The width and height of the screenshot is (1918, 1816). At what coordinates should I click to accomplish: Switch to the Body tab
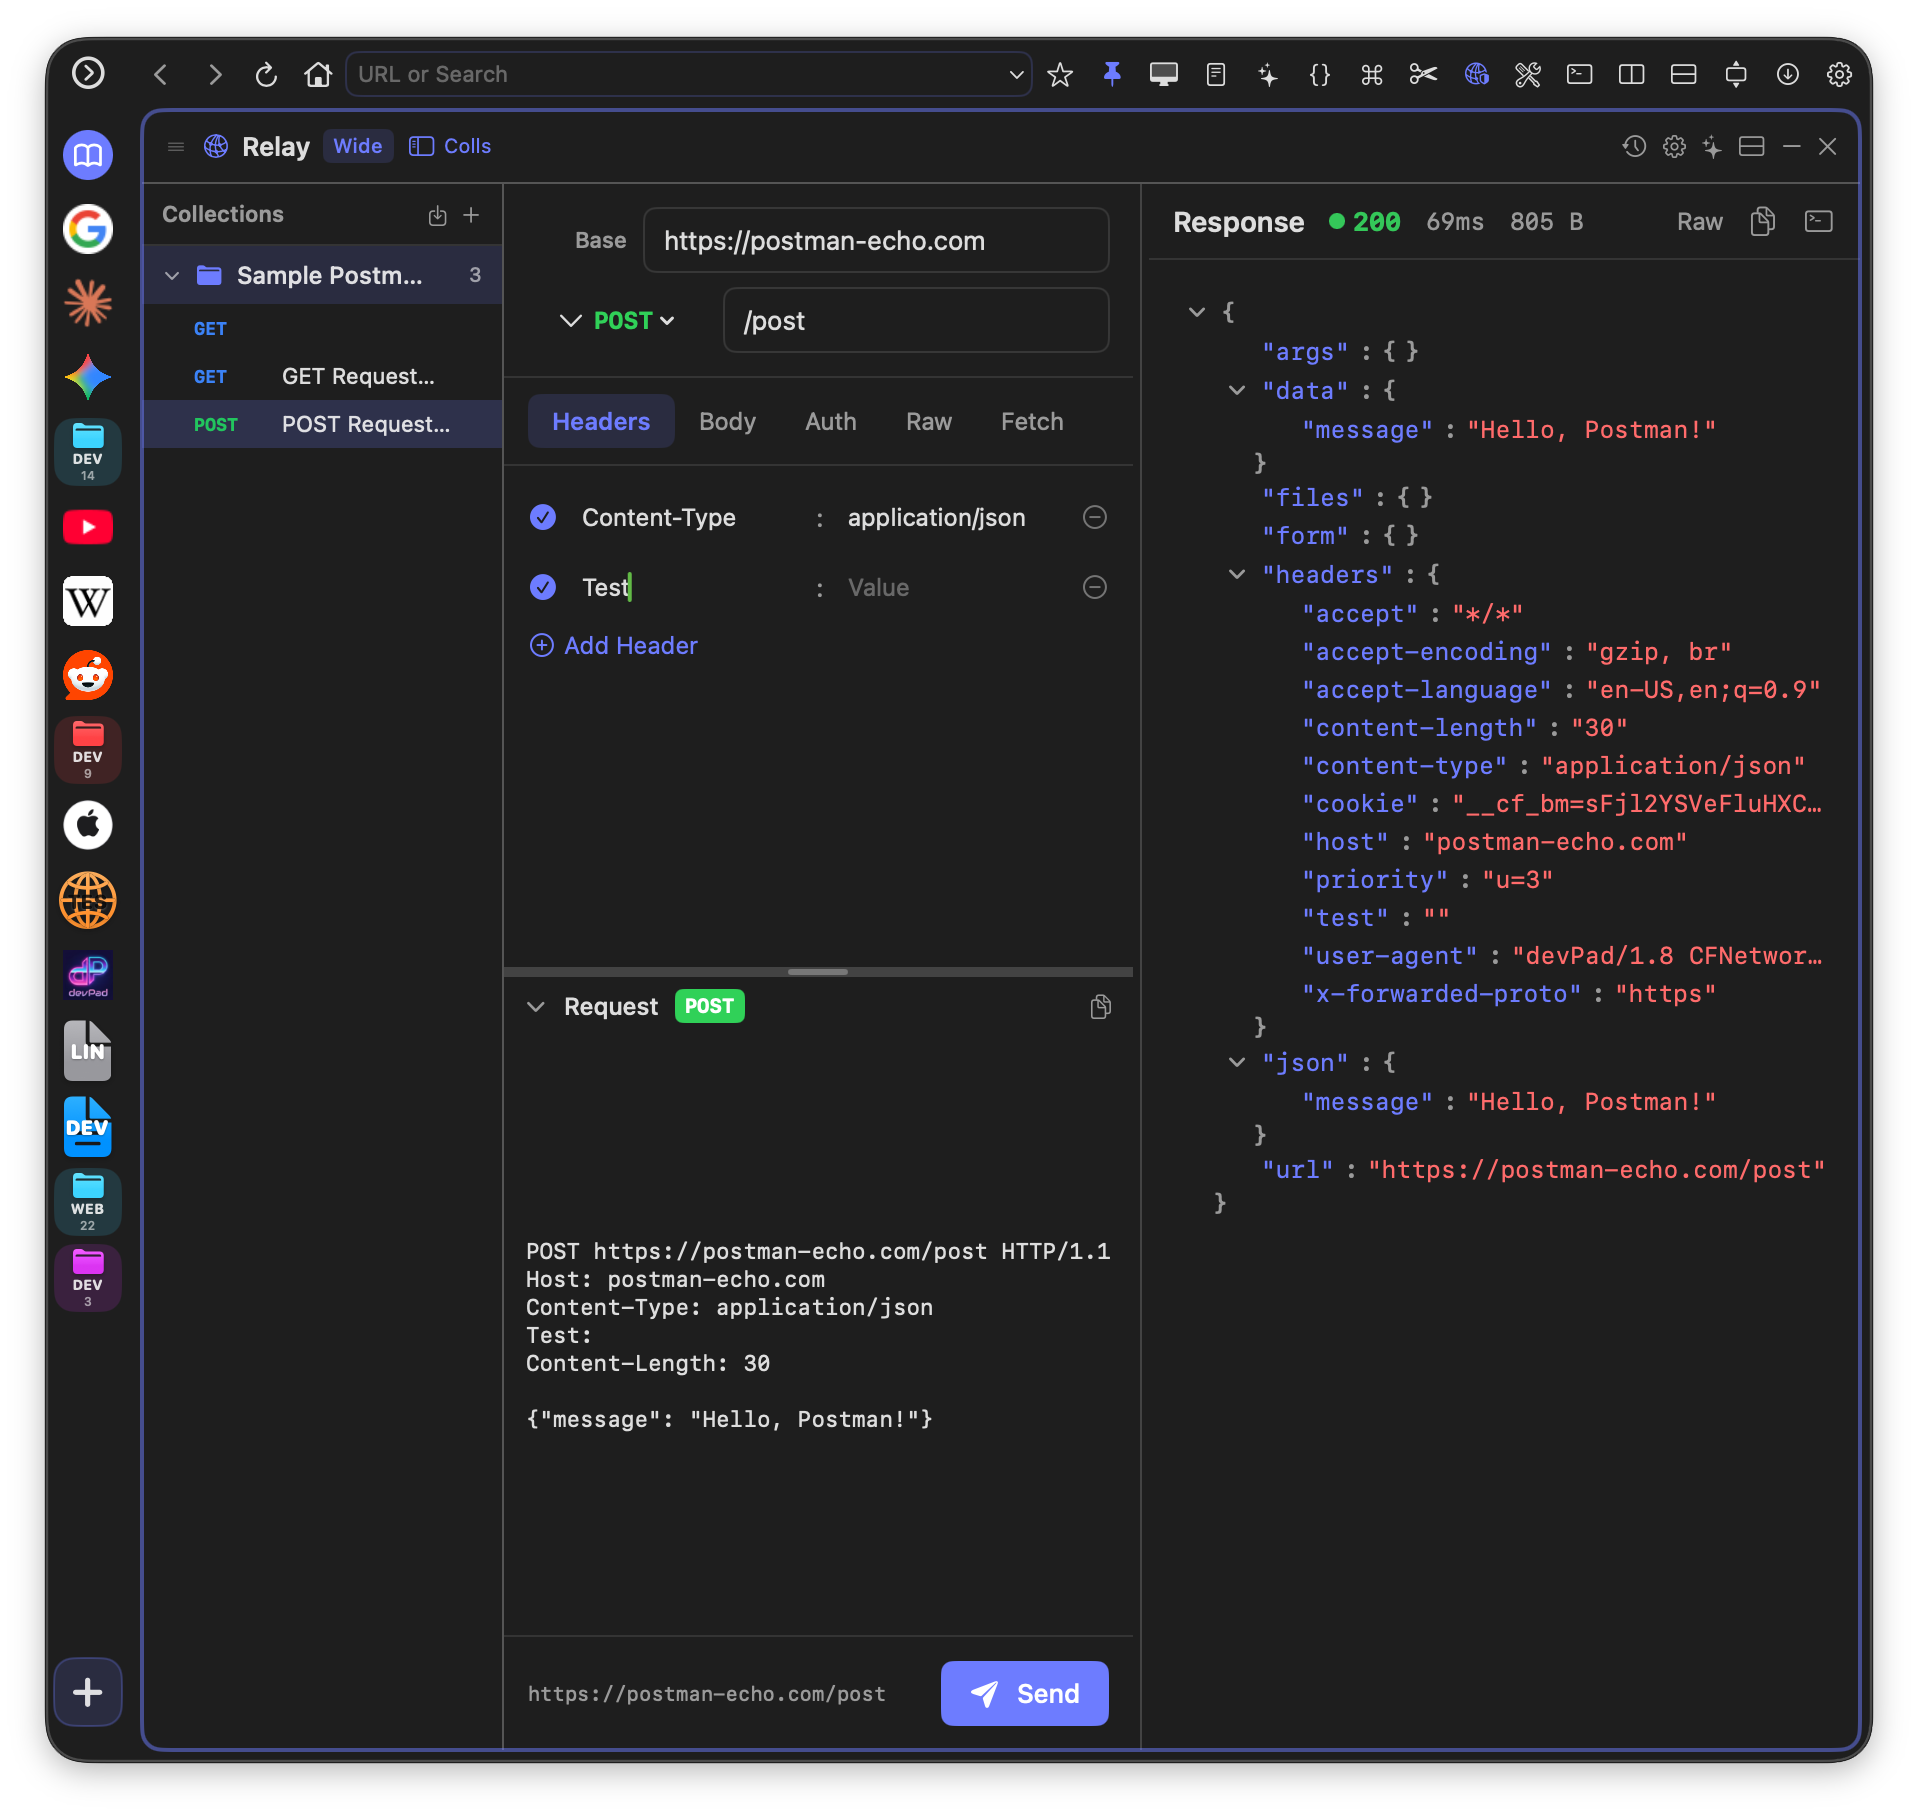(727, 421)
